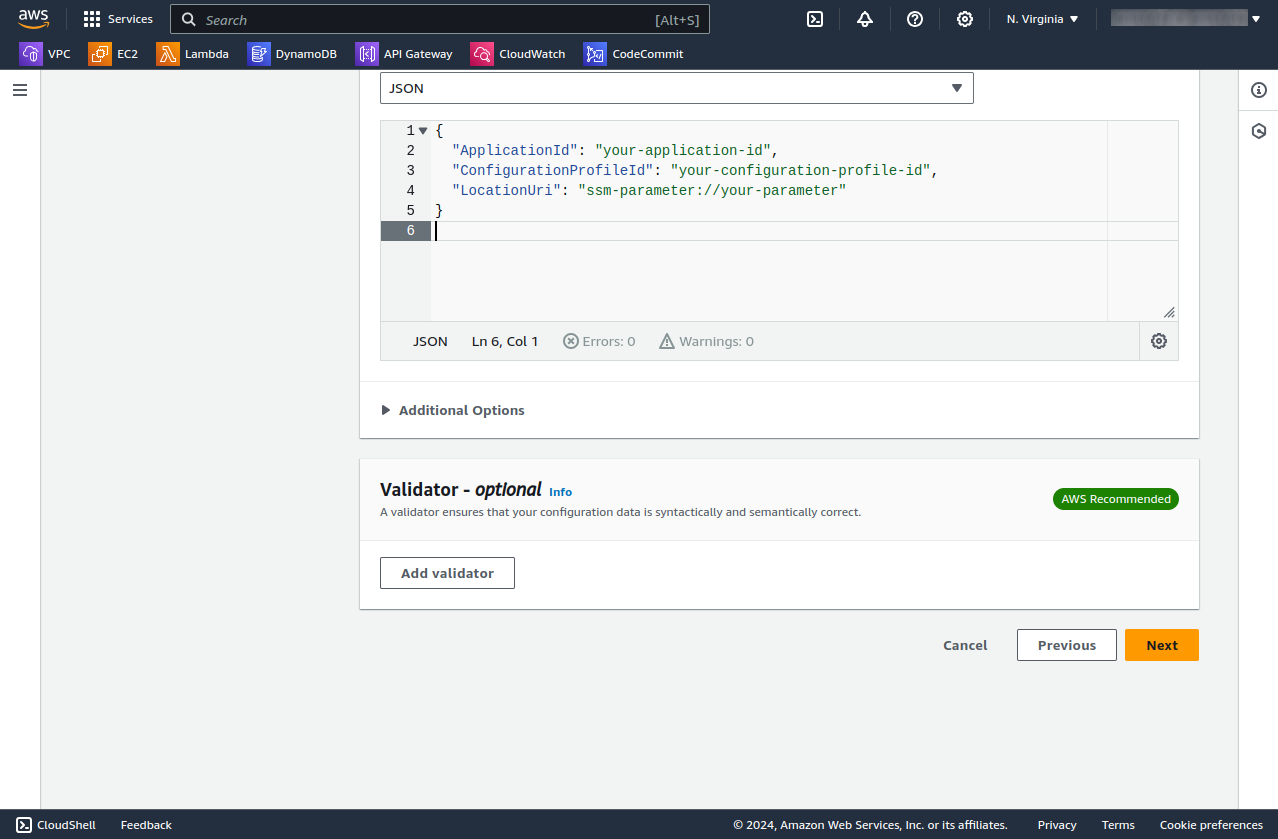The image size is (1278, 839).
Task: Click the CodeCommit shortcut icon
Action: [x=595, y=54]
